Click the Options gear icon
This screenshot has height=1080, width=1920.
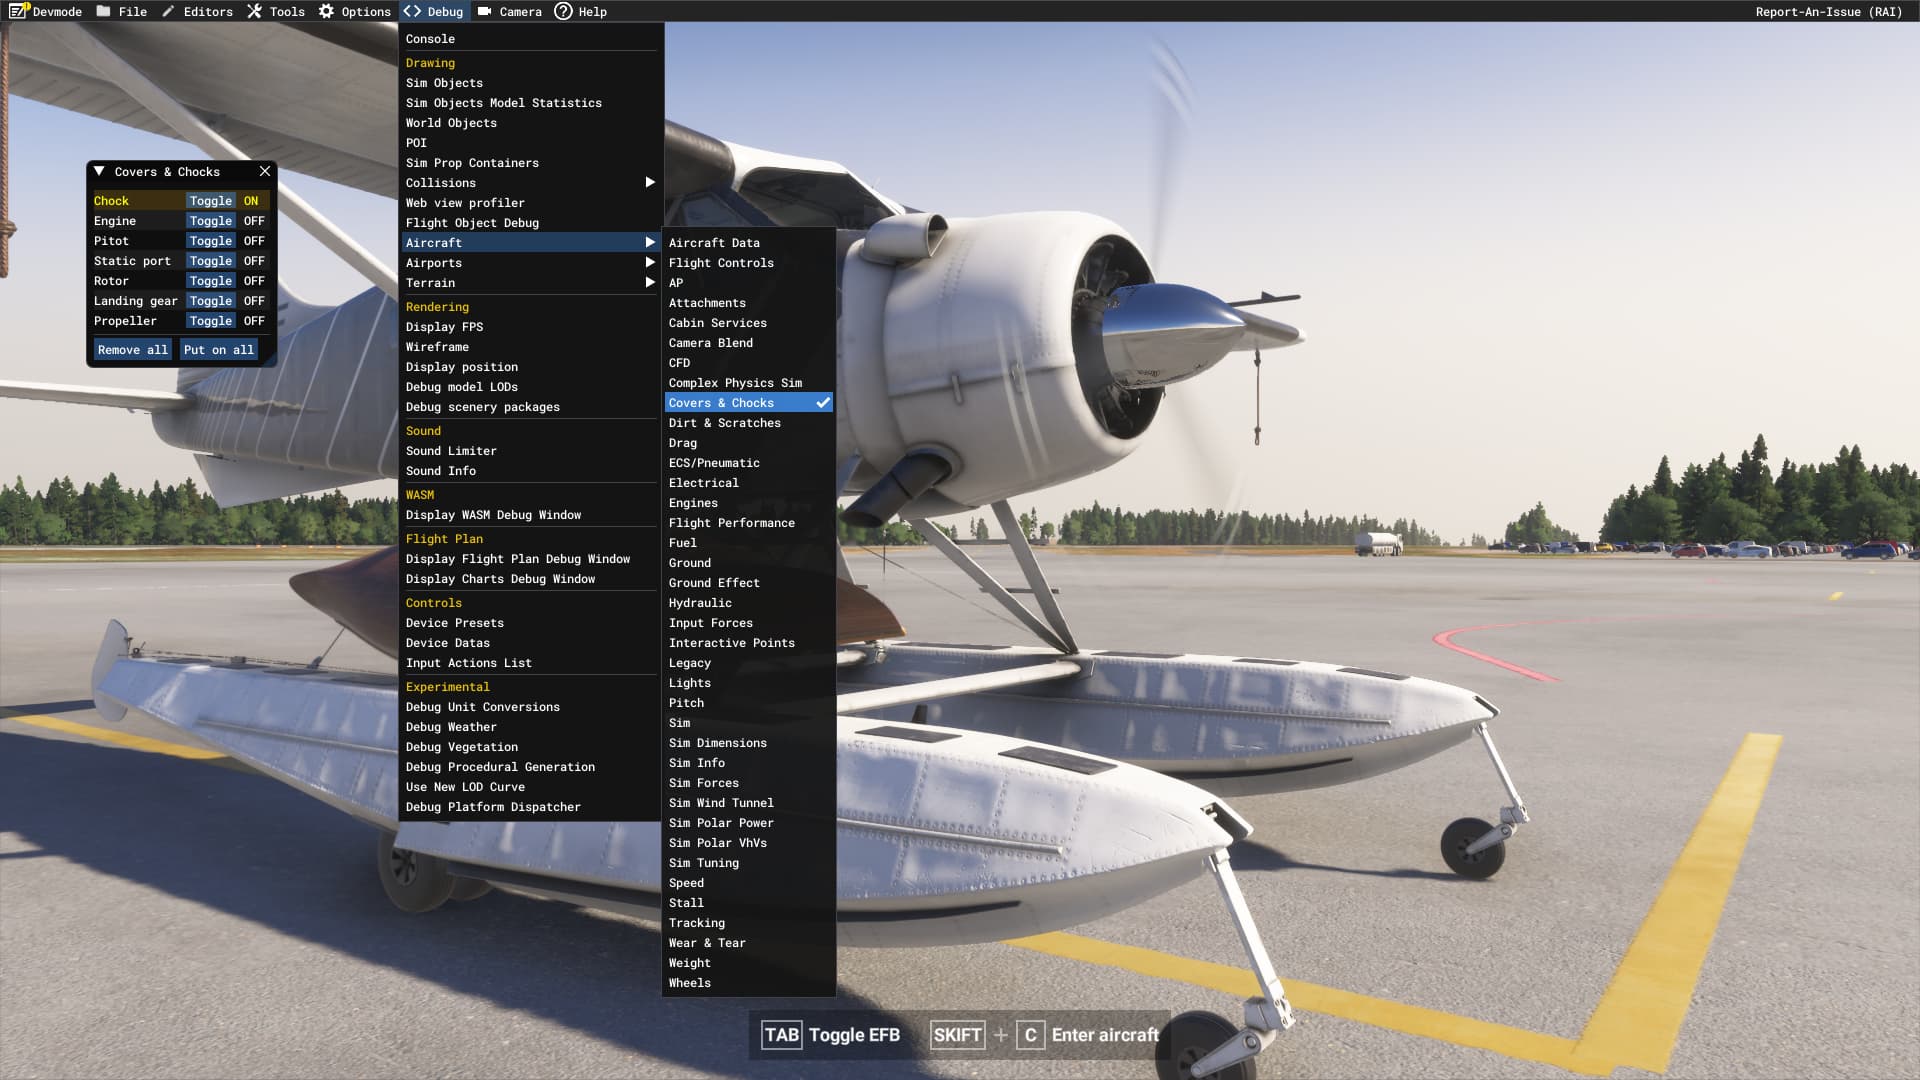click(x=327, y=11)
